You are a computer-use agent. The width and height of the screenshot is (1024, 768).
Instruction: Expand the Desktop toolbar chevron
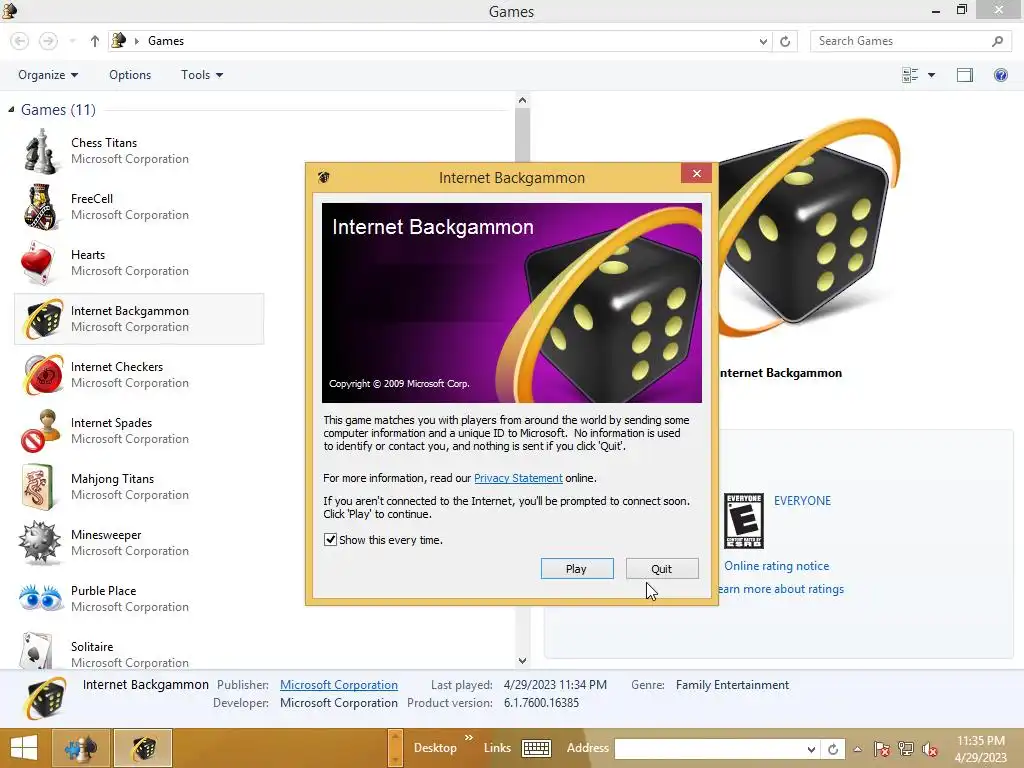pos(468,738)
